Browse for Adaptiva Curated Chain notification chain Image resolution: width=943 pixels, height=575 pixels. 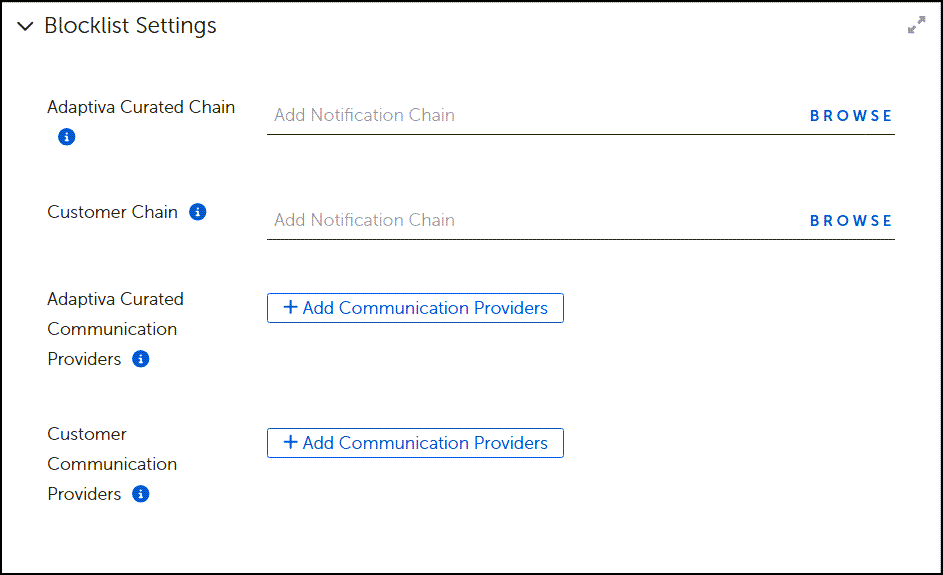point(850,115)
